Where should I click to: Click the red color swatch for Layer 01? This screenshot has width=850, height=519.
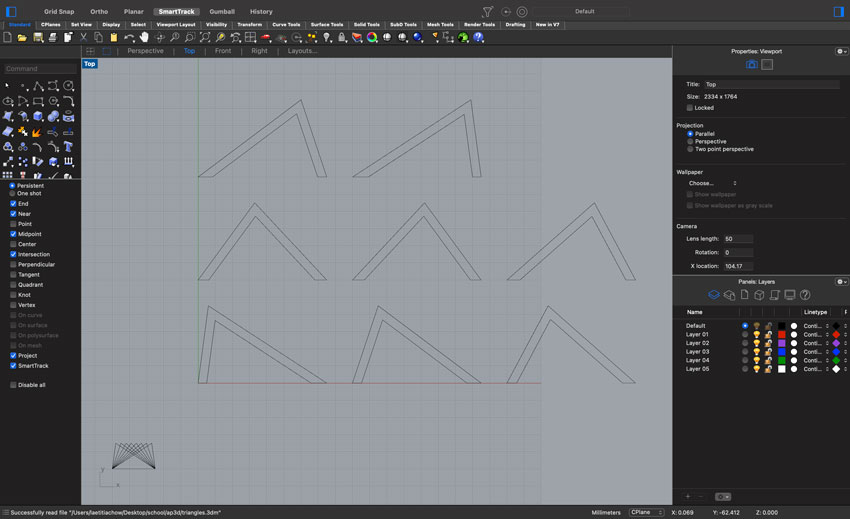[x=782, y=334]
